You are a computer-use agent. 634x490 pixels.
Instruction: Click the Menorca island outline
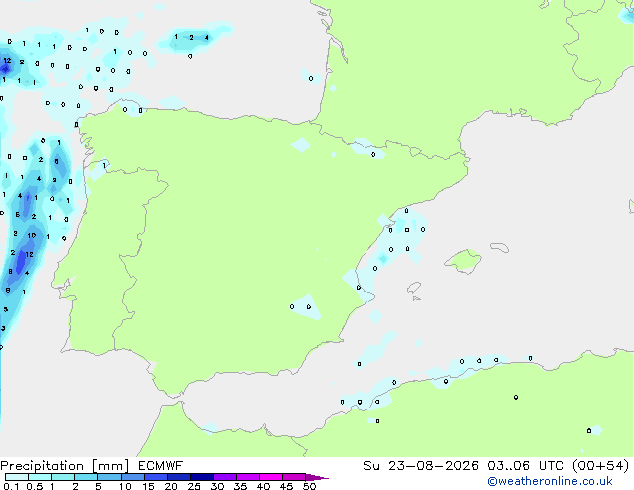(499, 247)
